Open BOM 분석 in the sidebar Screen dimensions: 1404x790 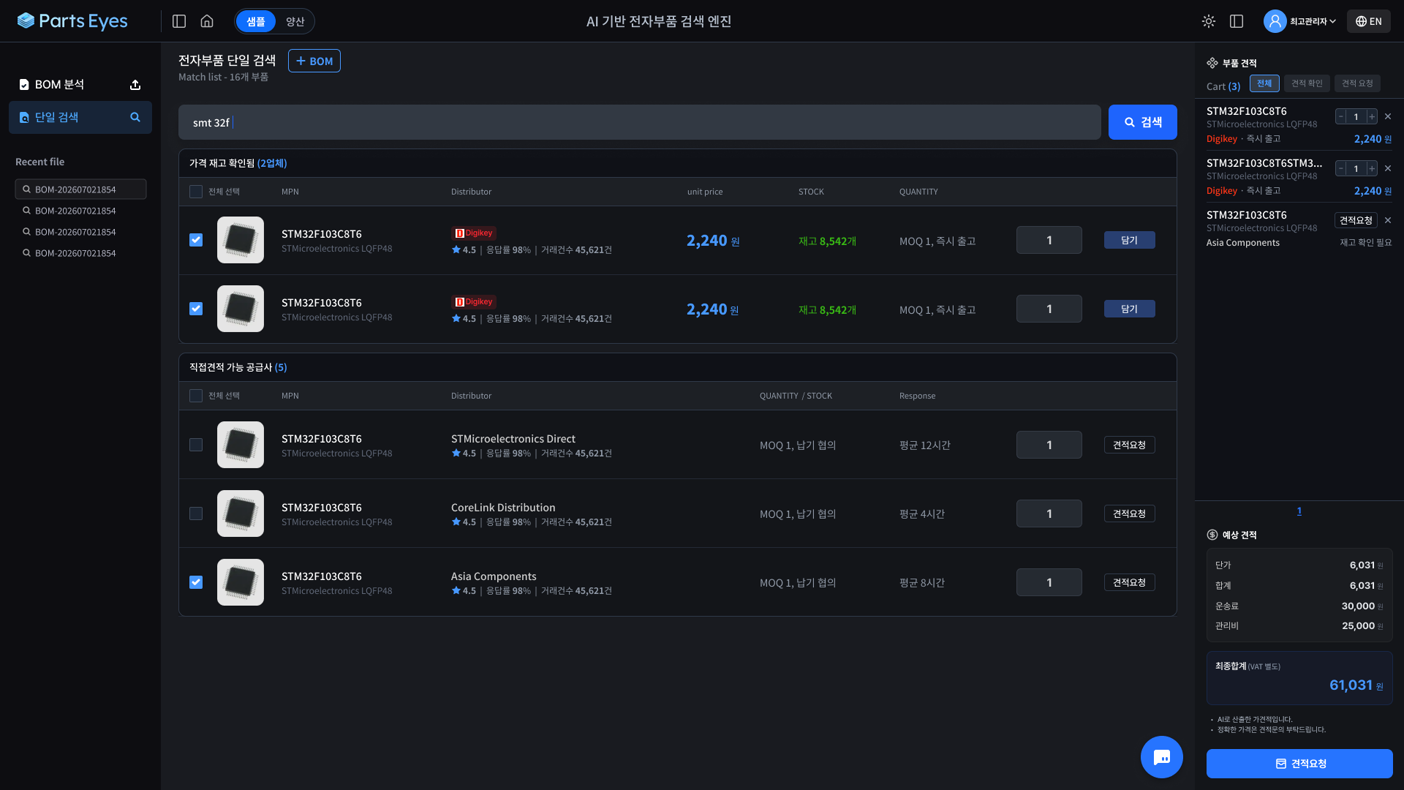pos(60,85)
